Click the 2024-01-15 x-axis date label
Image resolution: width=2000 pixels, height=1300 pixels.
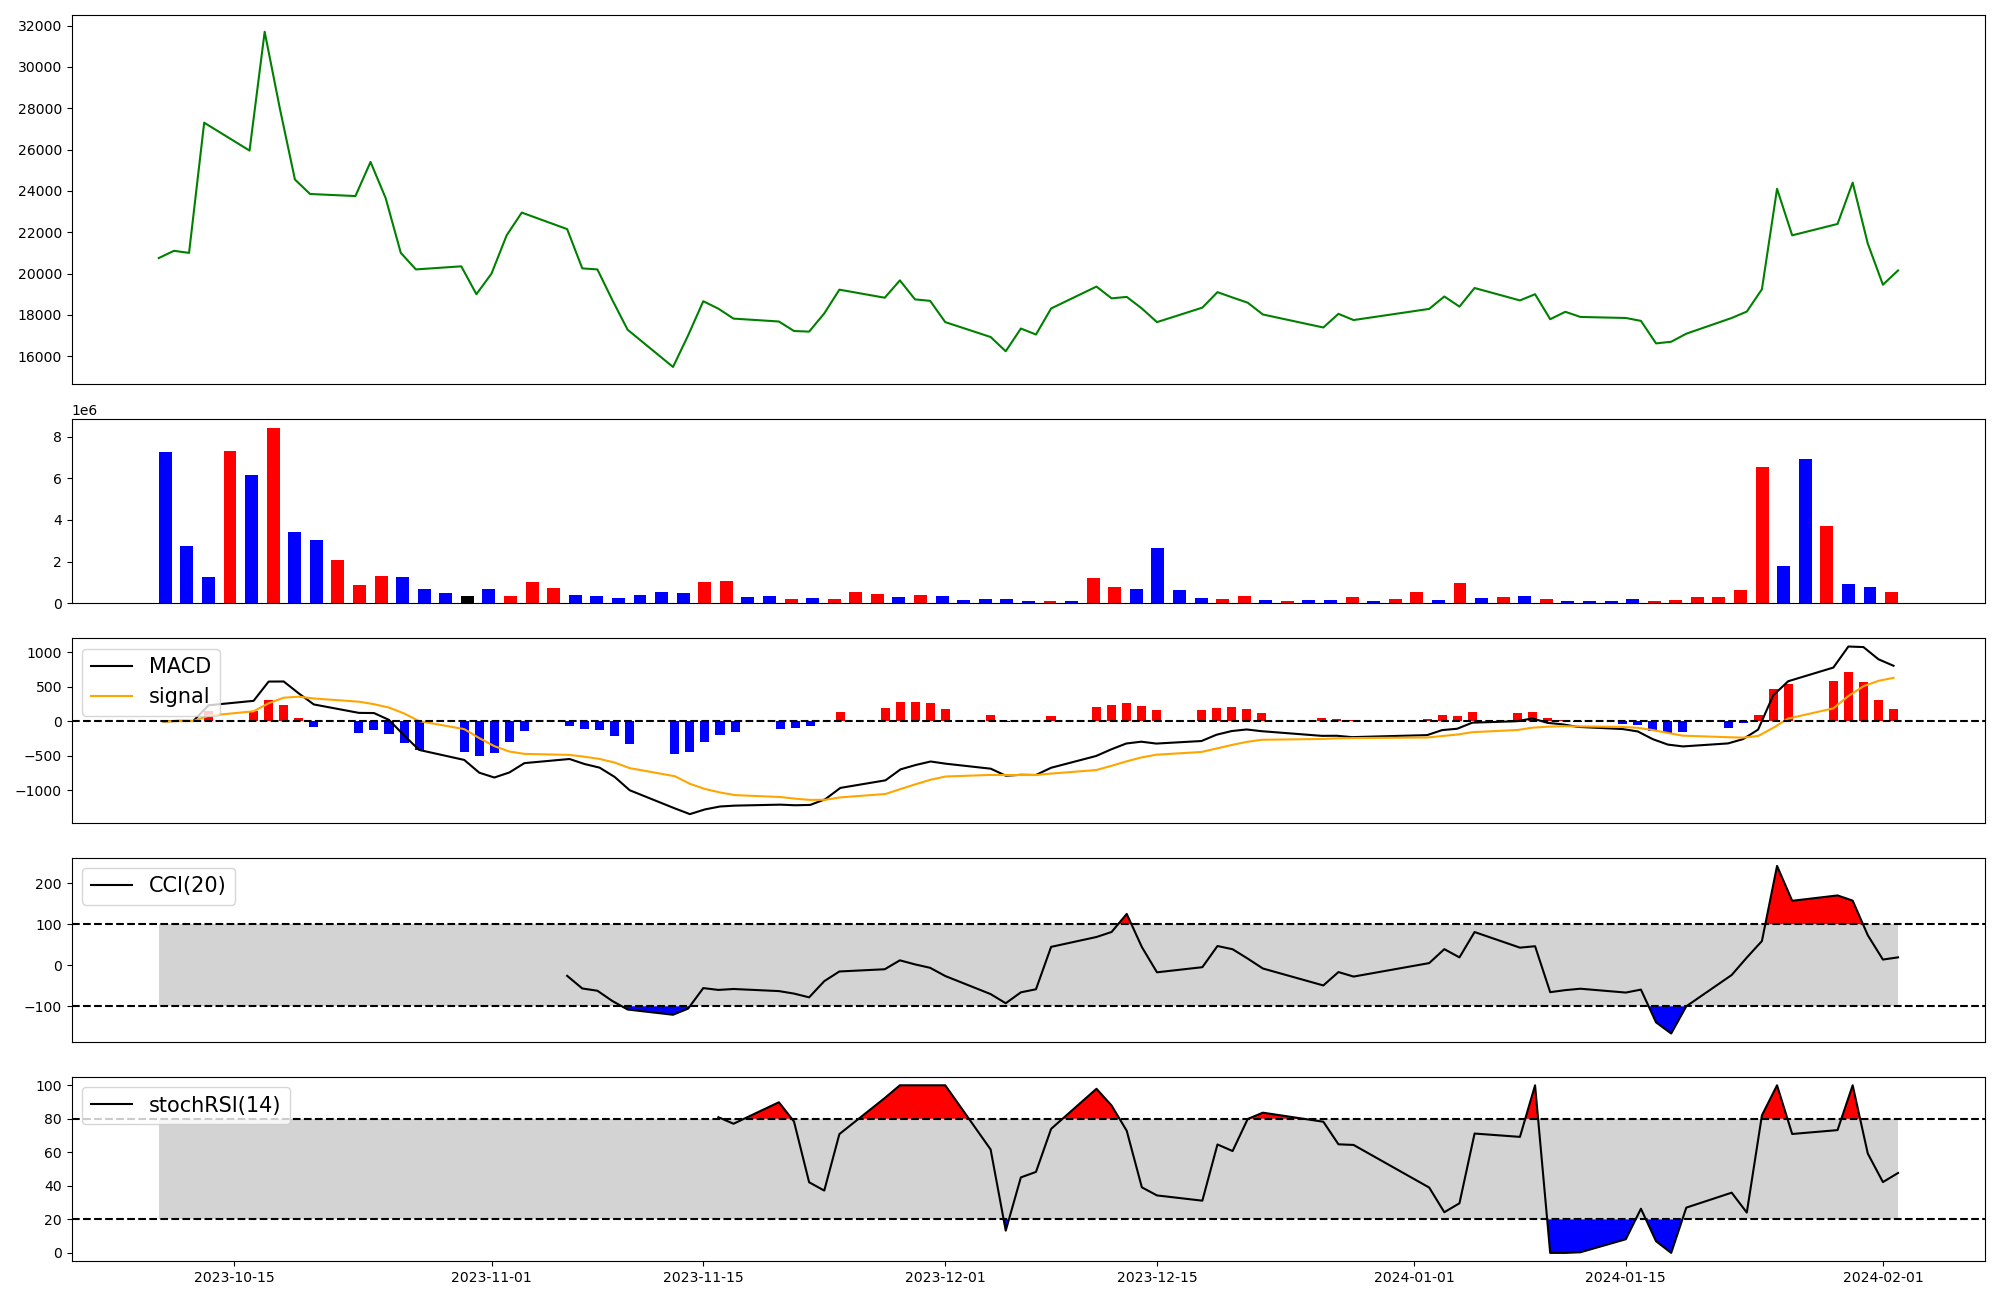1626,1277
